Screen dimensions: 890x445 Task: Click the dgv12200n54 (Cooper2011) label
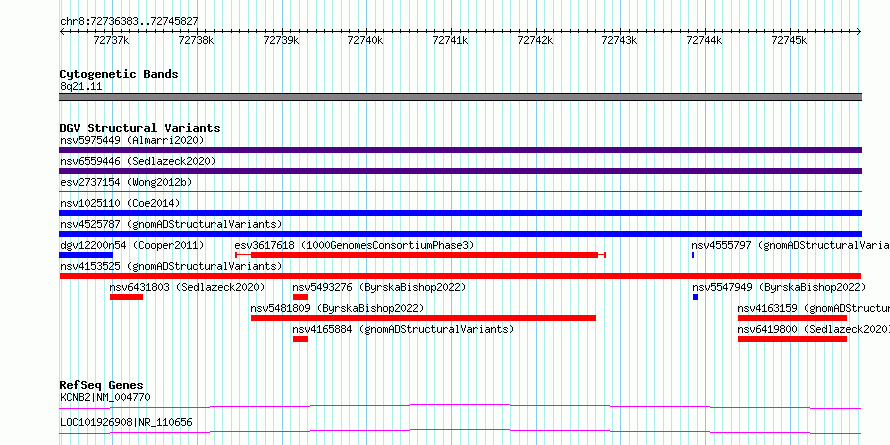point(132,245)
